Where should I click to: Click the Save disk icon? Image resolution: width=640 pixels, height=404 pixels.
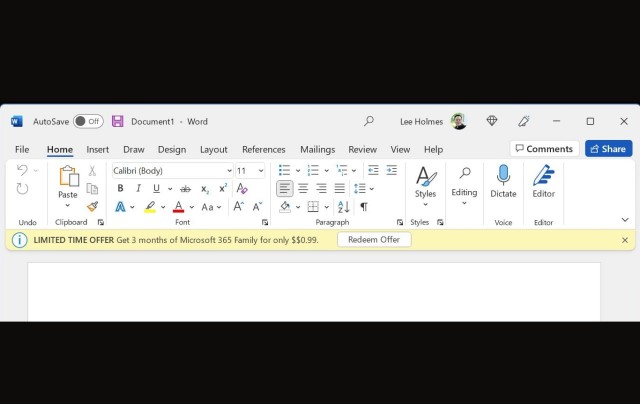pos(118,121)
